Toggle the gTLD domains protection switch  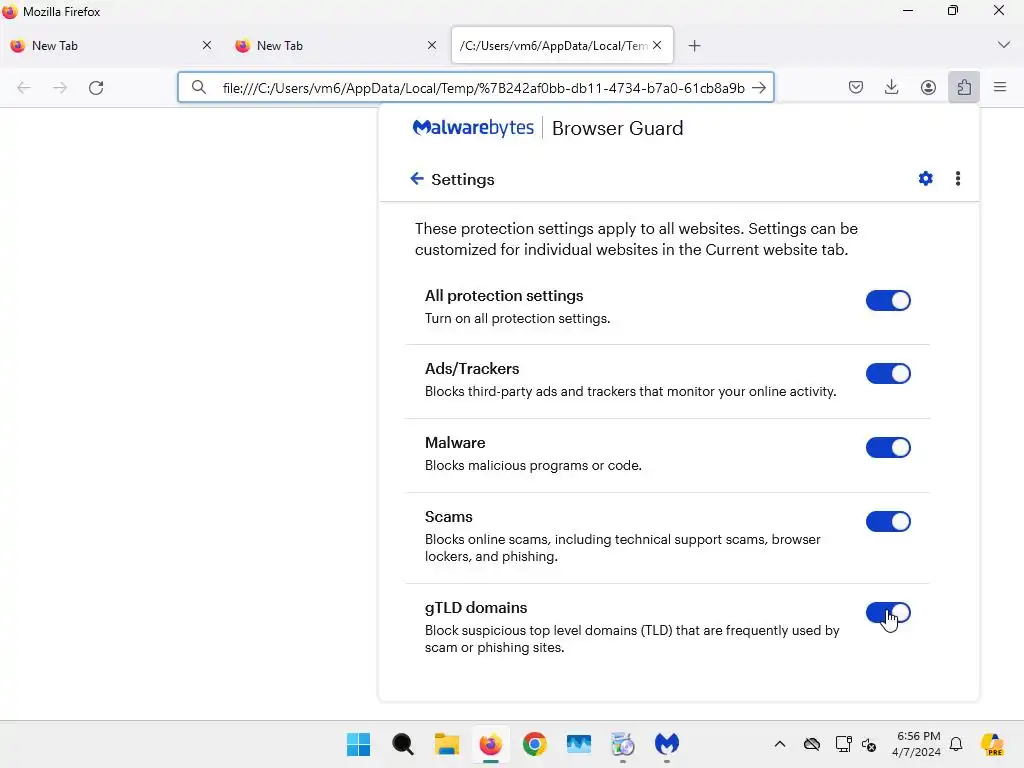(888, 613)
